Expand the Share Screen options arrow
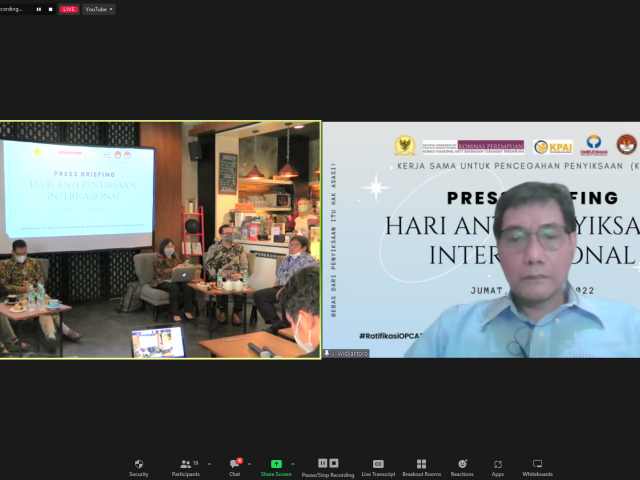This screenshot has height=480, width=640. tap(292, 464)
